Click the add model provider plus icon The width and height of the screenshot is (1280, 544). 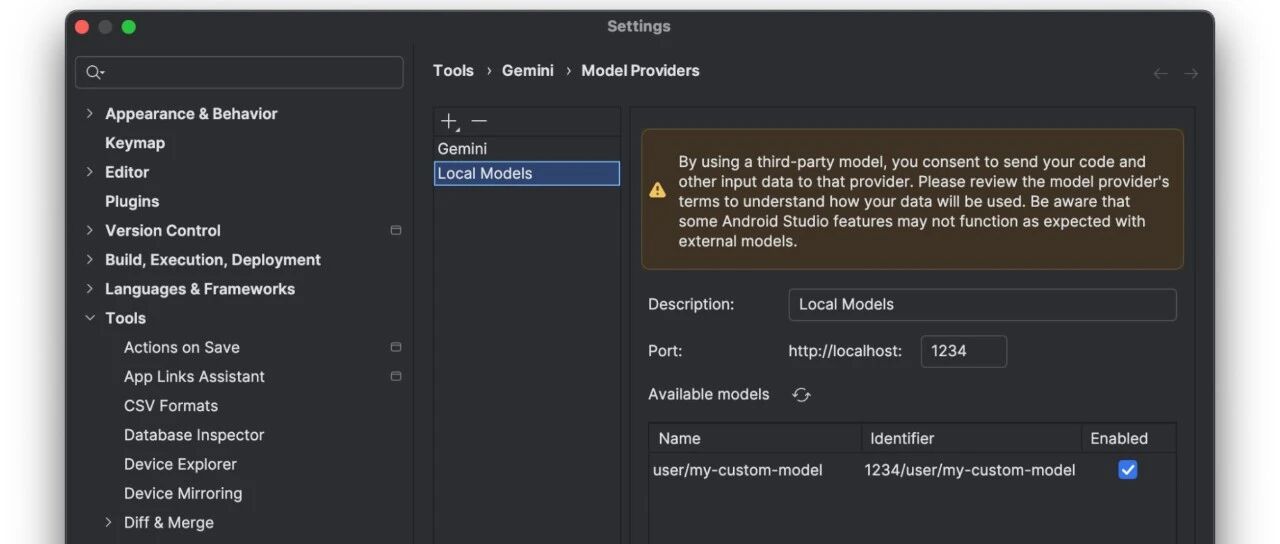[x=449, y=121]
